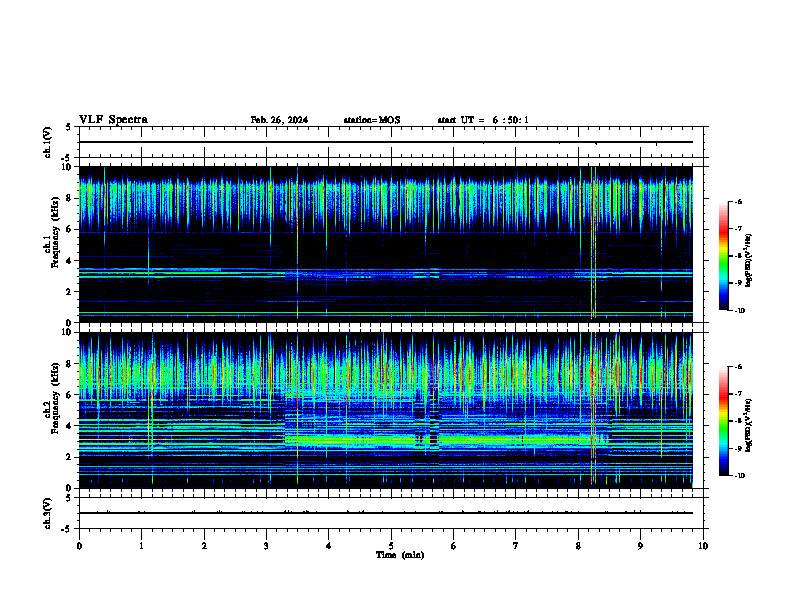
Task: Click the ch.1 "Frequency (kHz)" axis label
Action: coord(55,233)
